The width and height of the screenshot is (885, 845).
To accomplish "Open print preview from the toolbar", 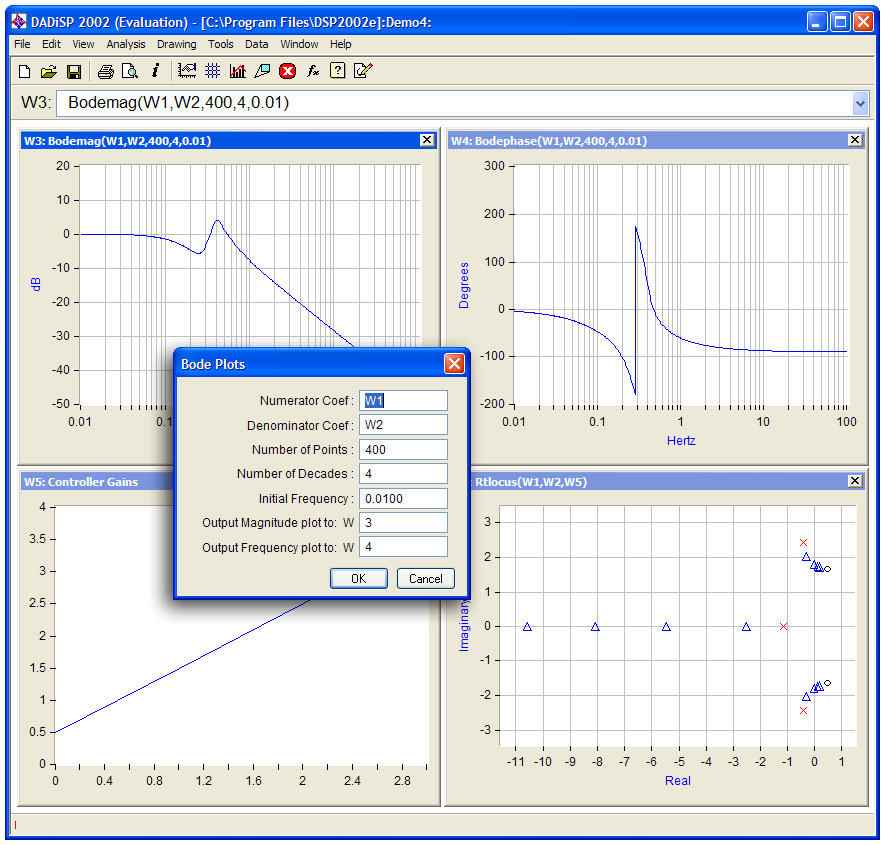I will tap(130, 71).
